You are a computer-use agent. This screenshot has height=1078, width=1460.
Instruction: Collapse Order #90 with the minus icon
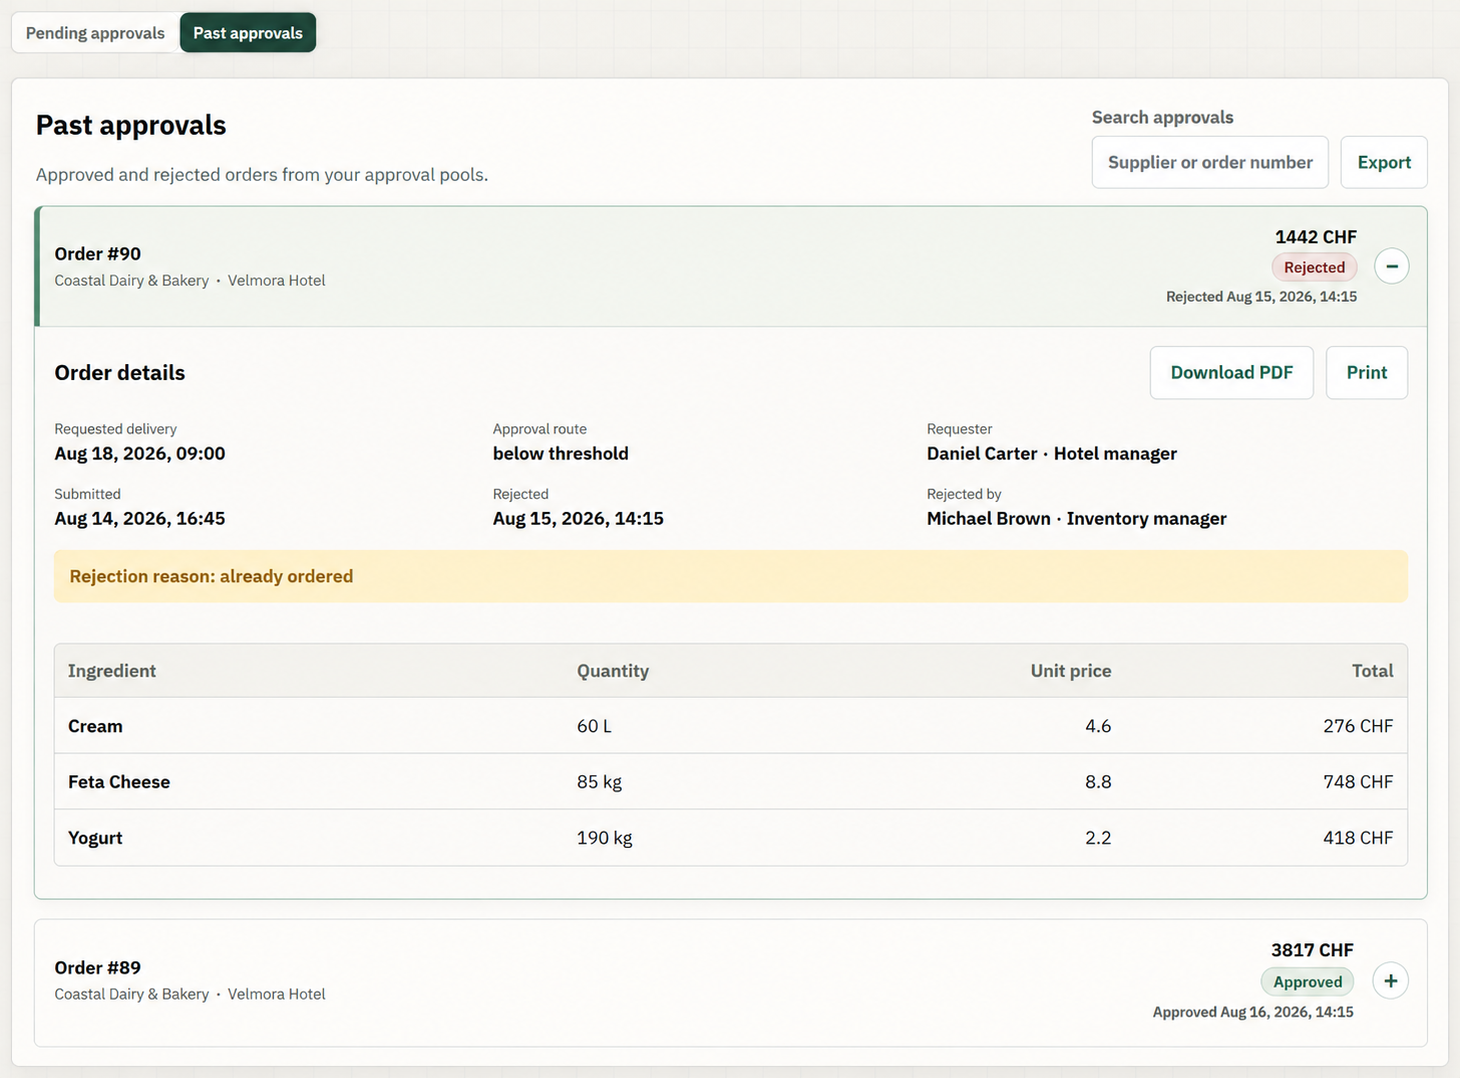(x=1391, y=266)
